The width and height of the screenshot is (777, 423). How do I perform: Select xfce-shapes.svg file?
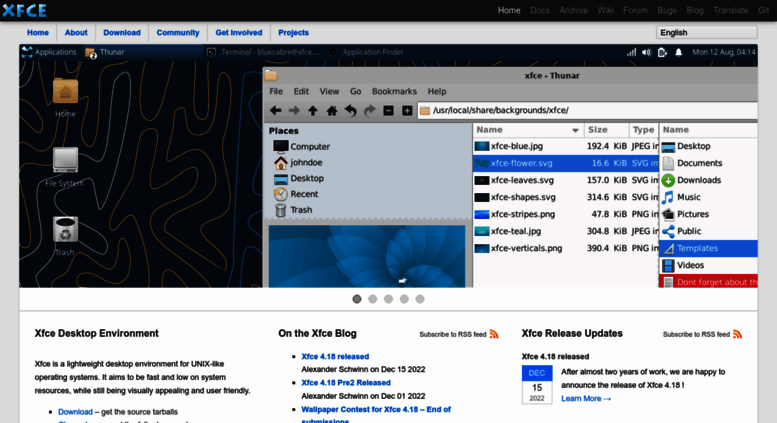[x=565, y=197]
